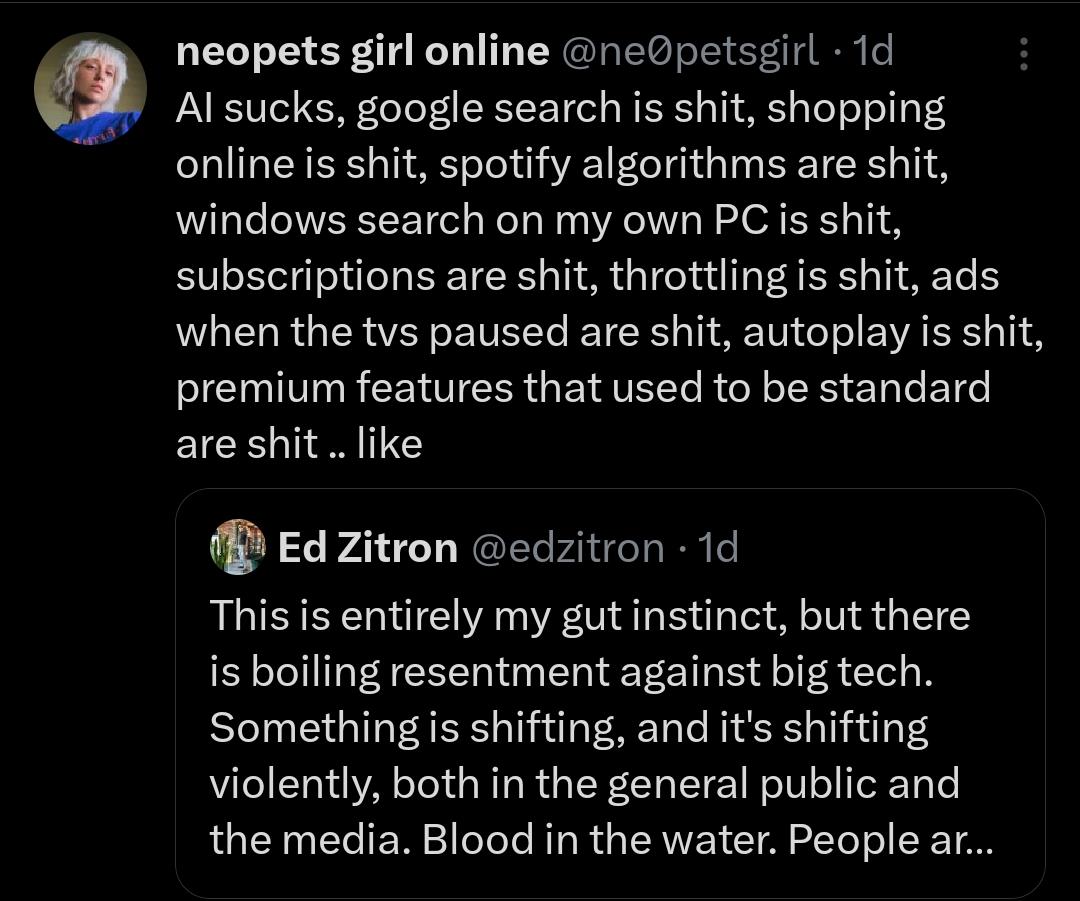Open neopets girl online's profile picture

pos(90,88)
